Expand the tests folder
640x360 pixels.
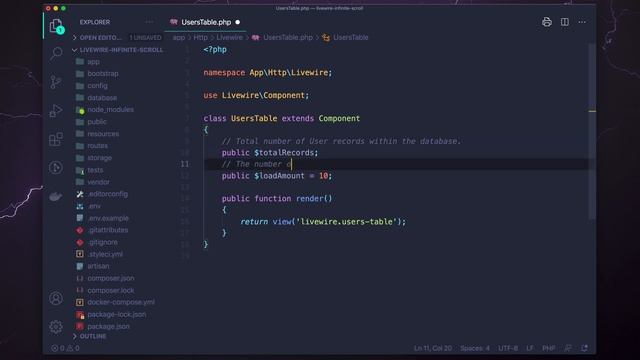pos(95,170)
